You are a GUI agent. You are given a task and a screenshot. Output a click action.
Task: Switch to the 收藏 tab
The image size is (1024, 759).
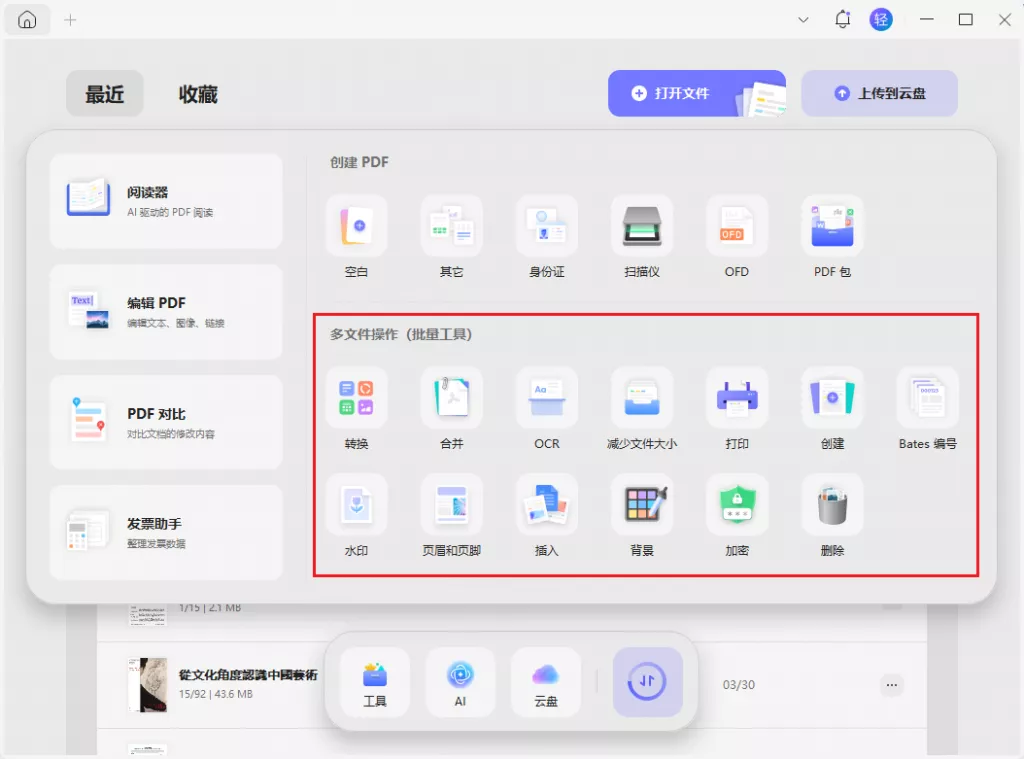click(x=198, y=94)
